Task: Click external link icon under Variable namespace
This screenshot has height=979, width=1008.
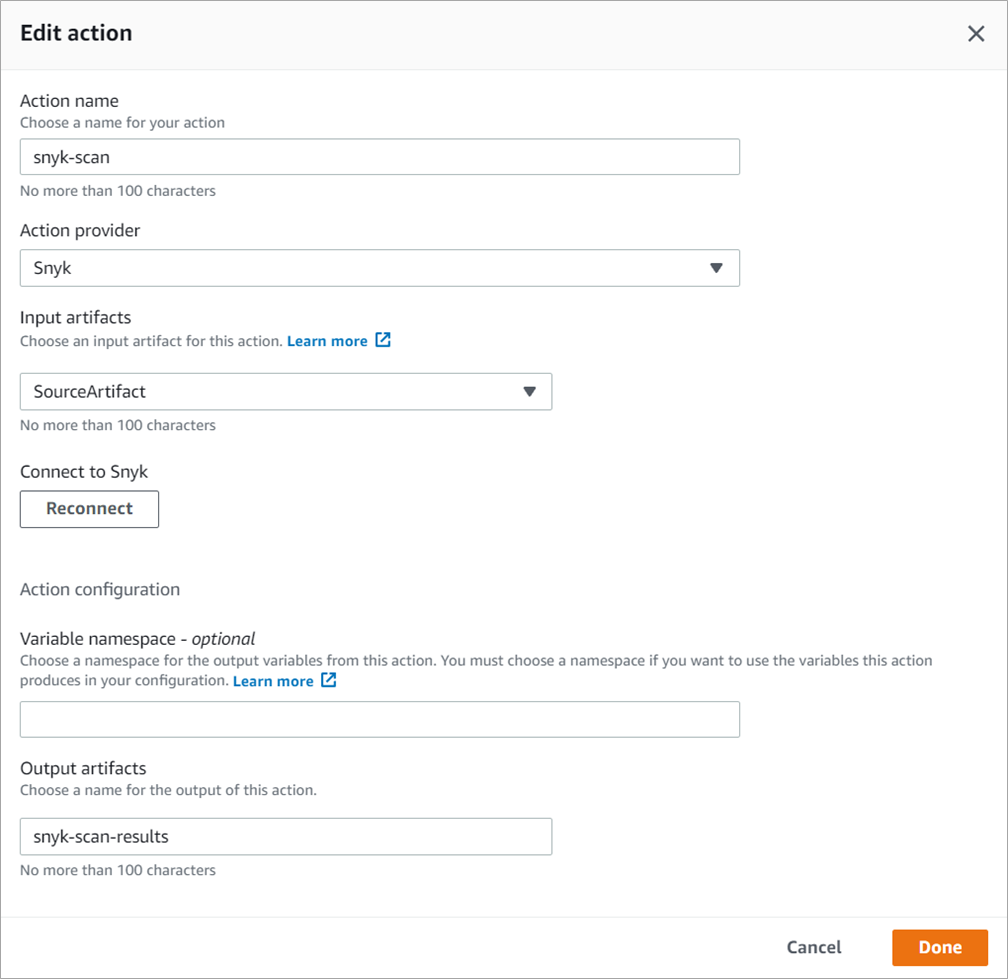Action: (x=329, y=680)
